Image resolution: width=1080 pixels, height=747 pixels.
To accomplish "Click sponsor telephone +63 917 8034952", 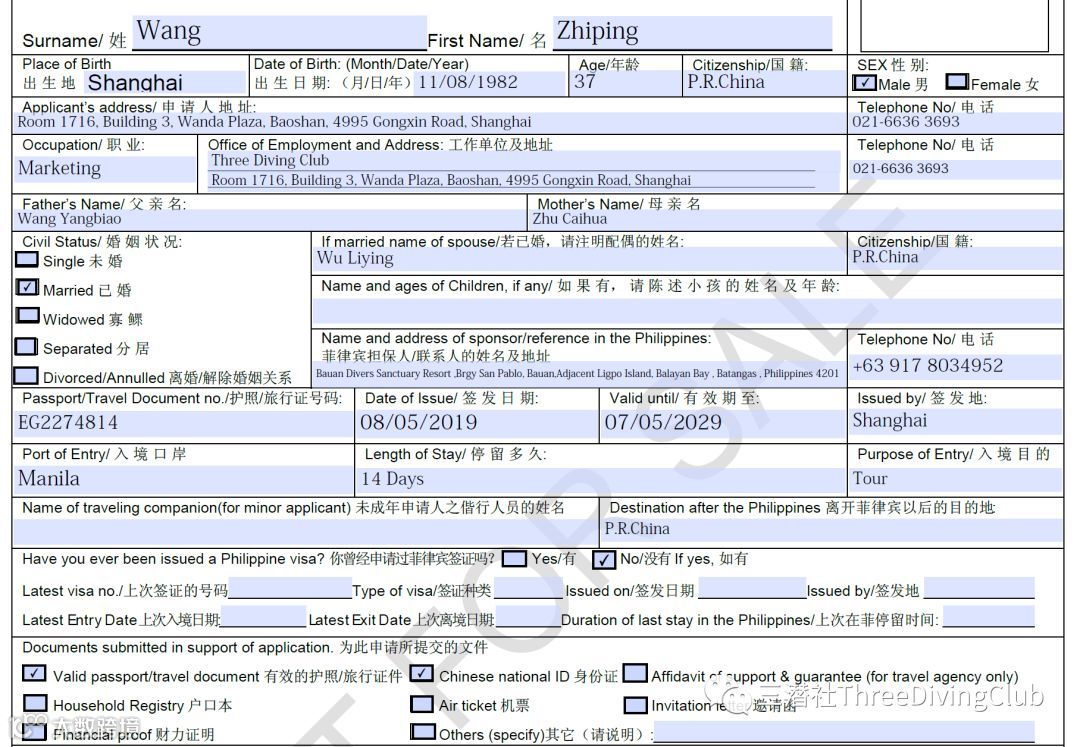I will click(955, 366).
